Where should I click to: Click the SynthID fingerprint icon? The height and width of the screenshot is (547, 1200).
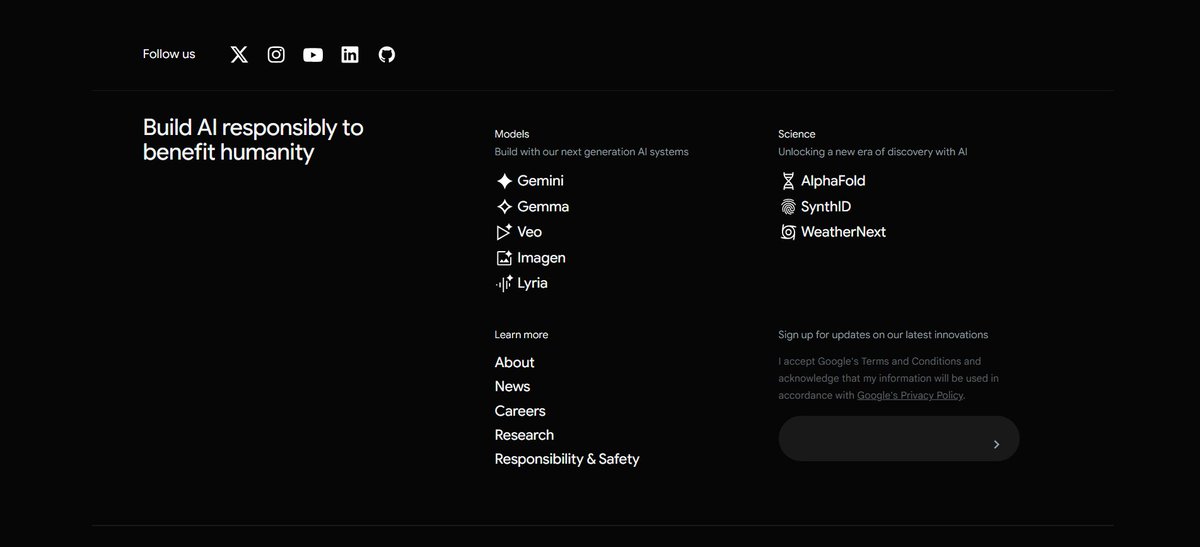[788, 207]
